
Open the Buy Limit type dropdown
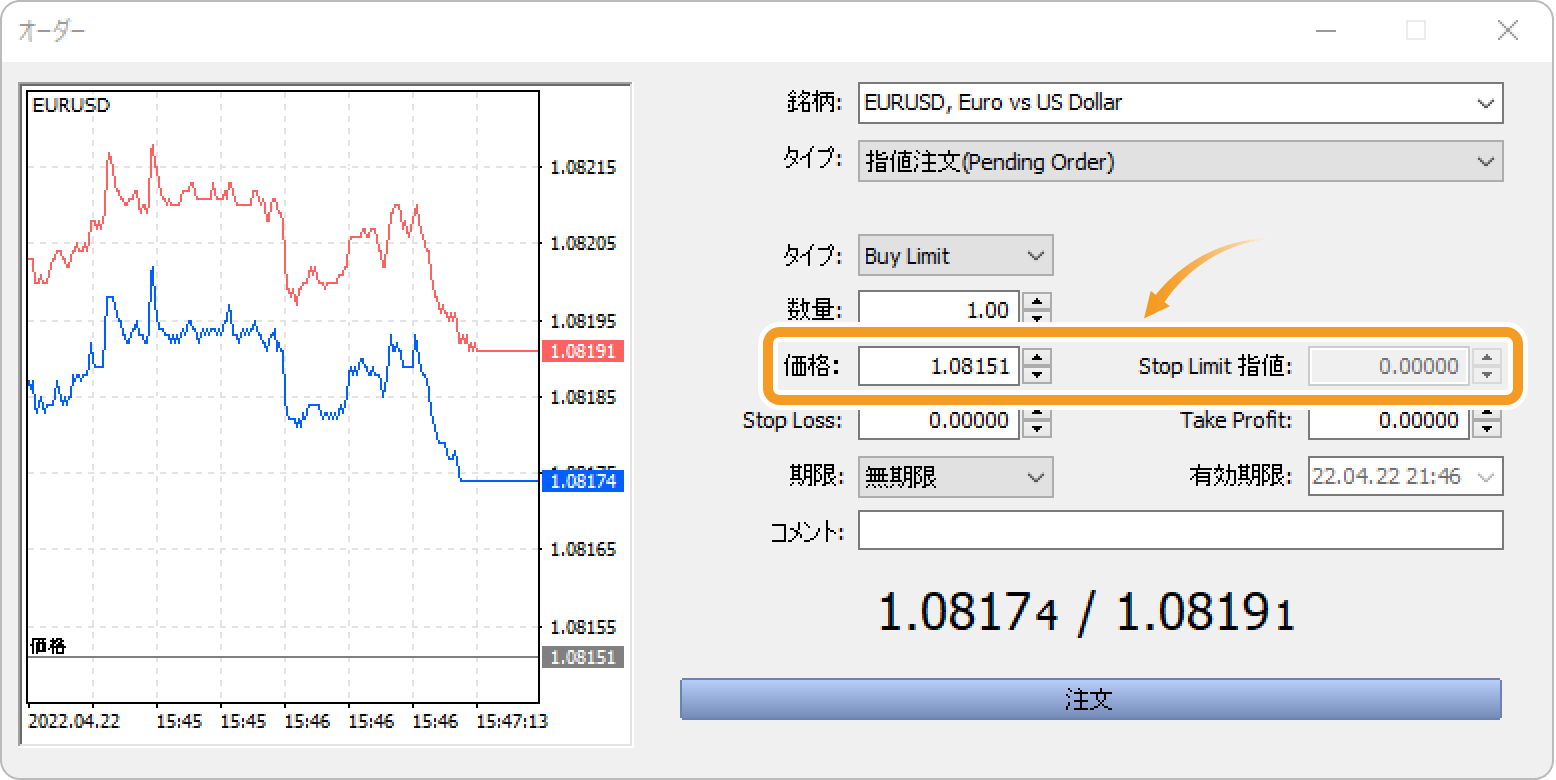[955, 256]
